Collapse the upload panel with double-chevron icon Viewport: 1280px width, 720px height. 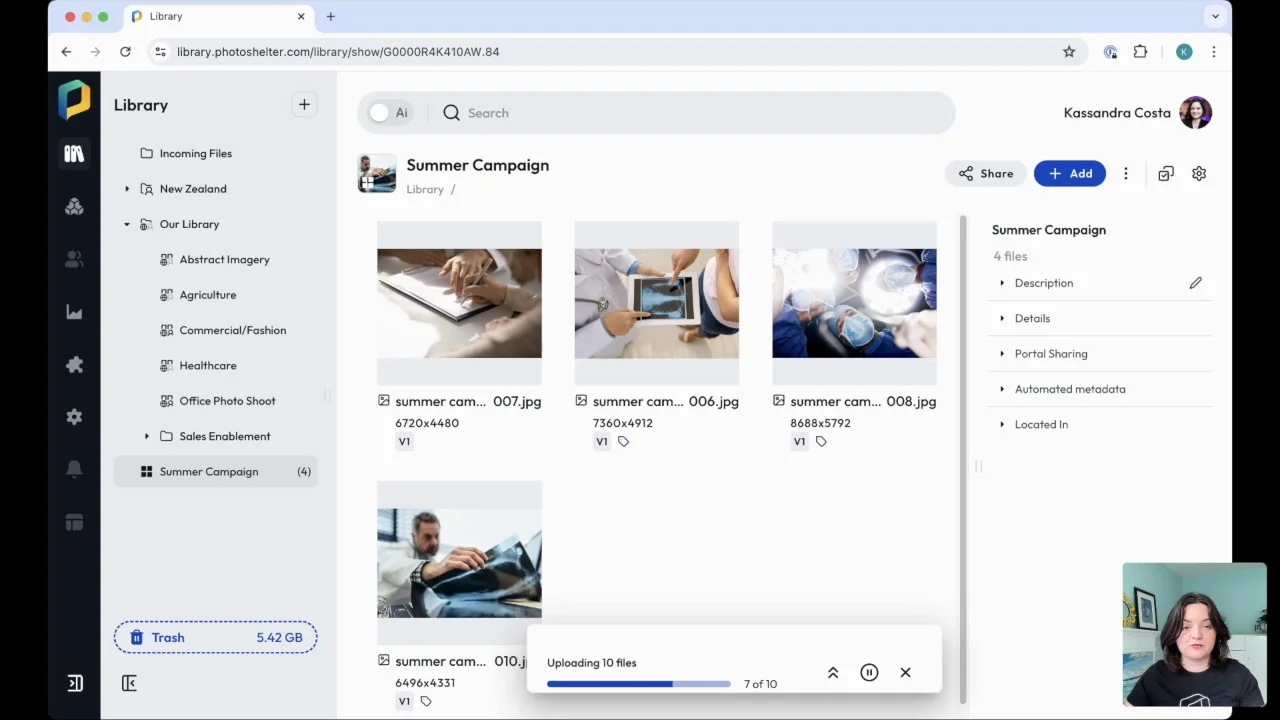832,673
